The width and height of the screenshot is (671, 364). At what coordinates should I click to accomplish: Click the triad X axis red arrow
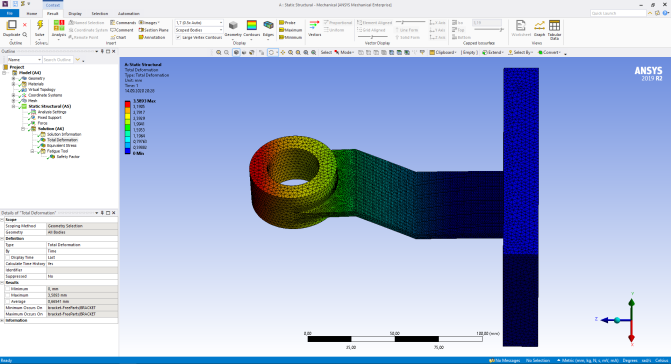pos(631,337)
